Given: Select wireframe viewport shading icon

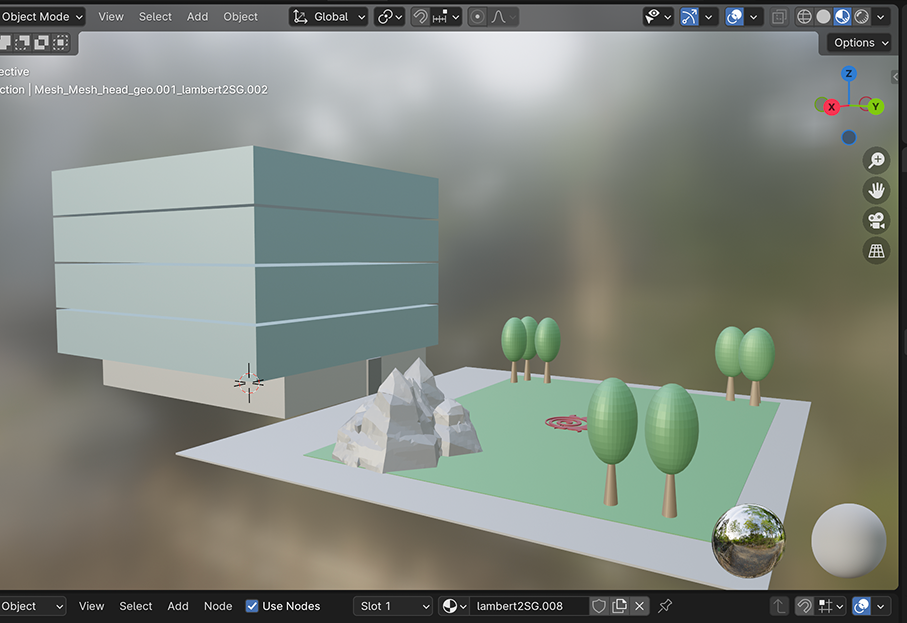Looking at the screenshot, I should pyautogui.click(x=804, y=17).
